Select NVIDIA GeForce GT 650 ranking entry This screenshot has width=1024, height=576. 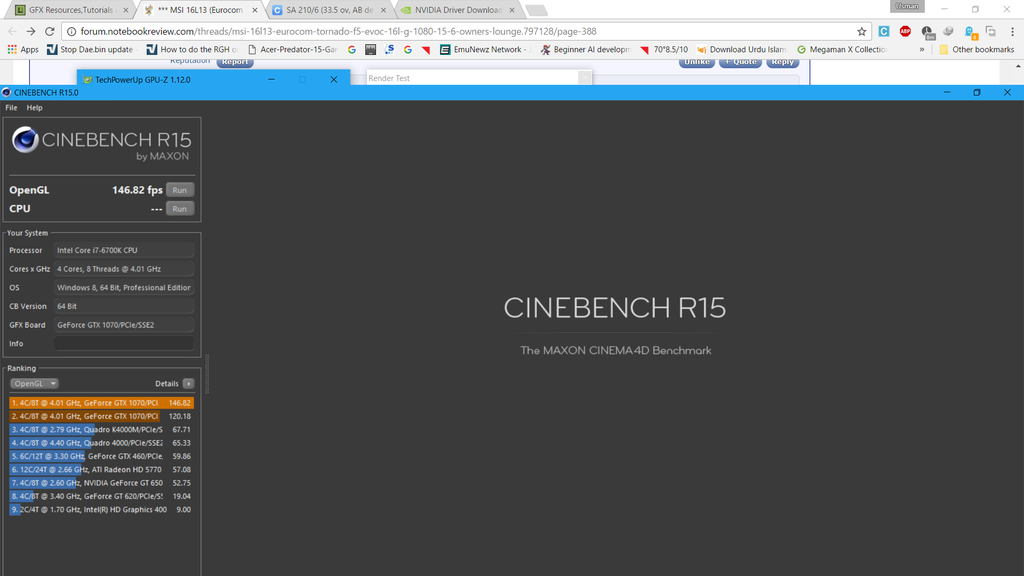click(x=101, y=483)
